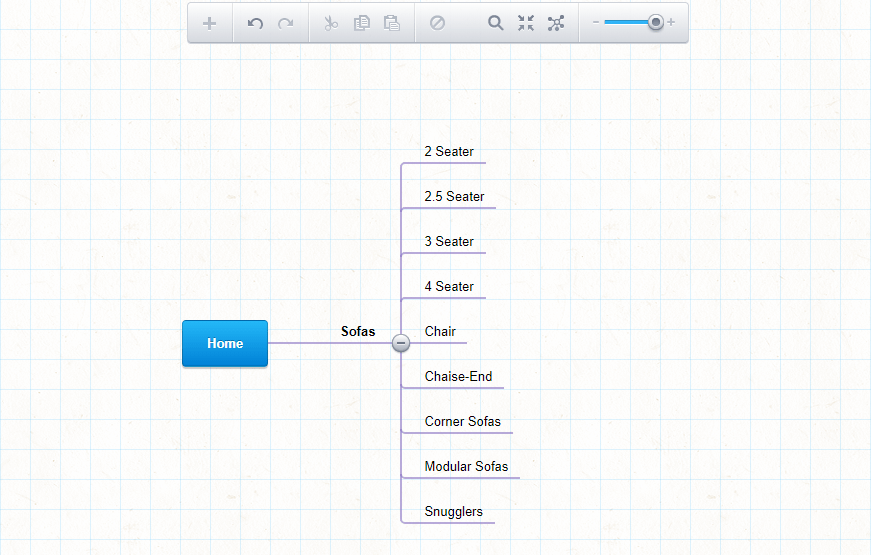Collapse the Sofas branch

coord(401,343)
